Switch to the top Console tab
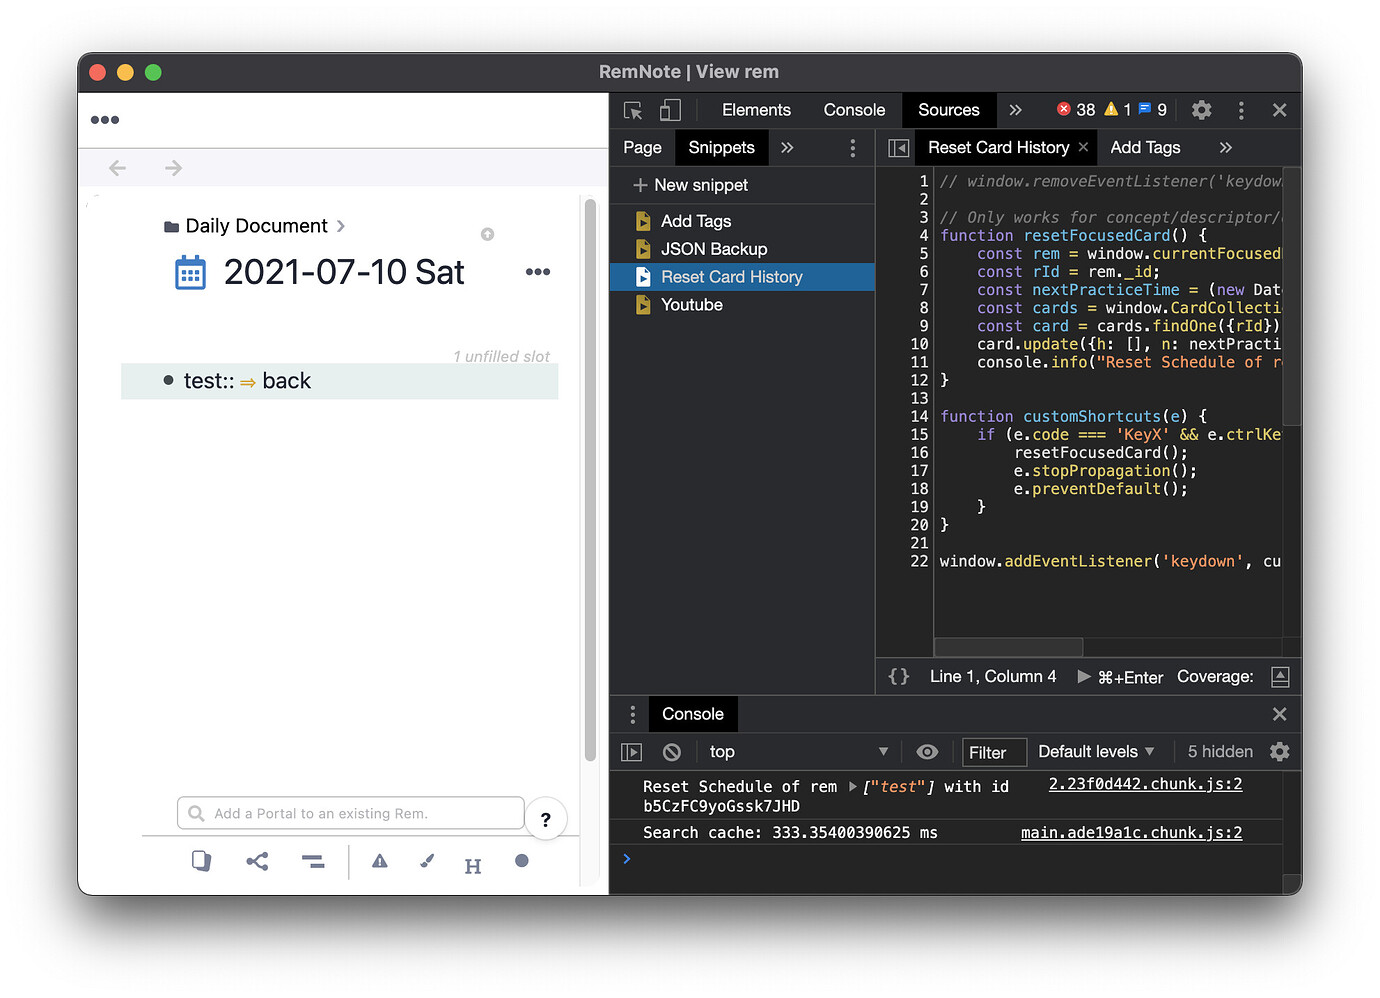 coord(854,110)
